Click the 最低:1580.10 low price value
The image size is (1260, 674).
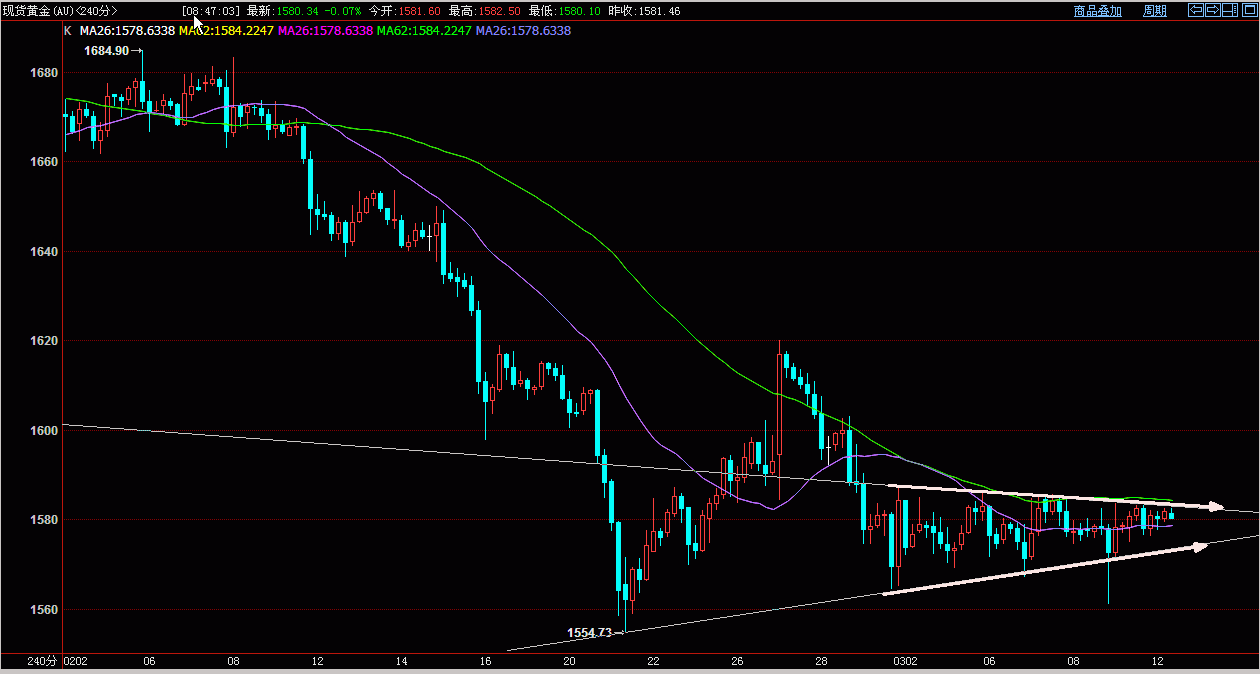pyautogui.click(x=565, y=11)
